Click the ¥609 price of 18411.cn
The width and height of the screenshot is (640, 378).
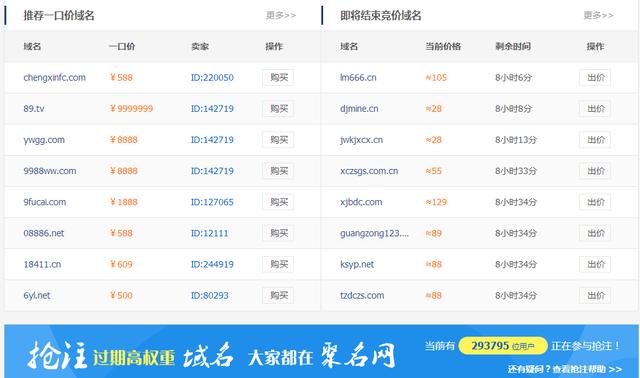point(121,264)
